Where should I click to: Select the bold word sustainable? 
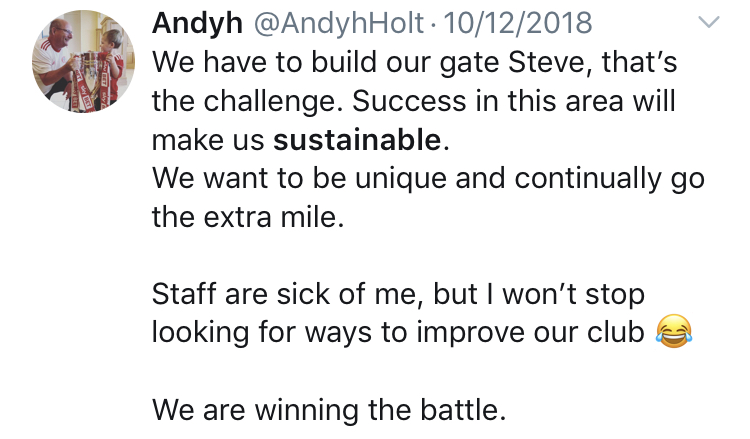click(x=357, y=140)
